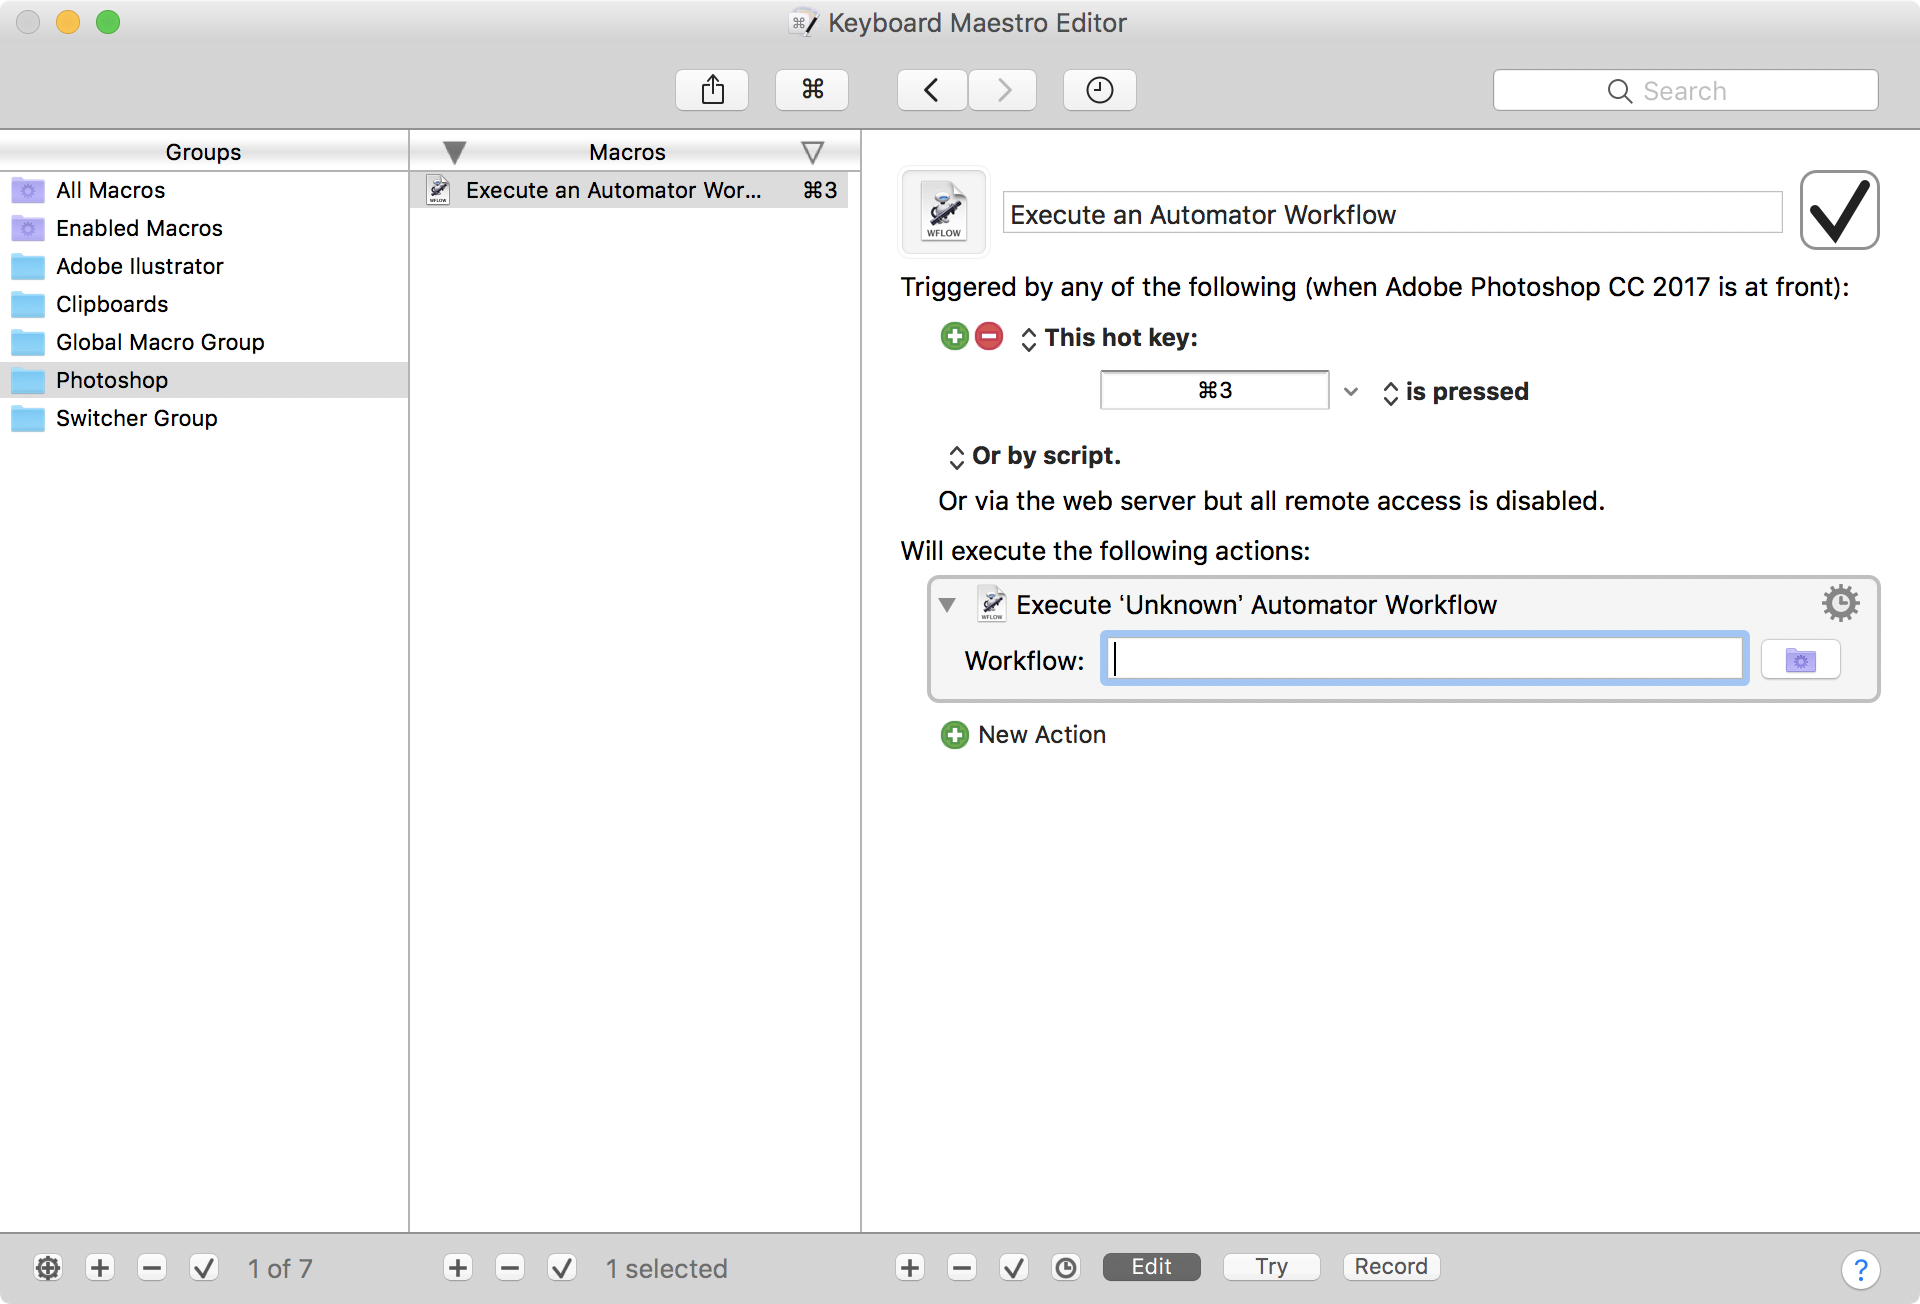Select the Photoshop group
The image size is (1920, 1304).
click(204, 380)
